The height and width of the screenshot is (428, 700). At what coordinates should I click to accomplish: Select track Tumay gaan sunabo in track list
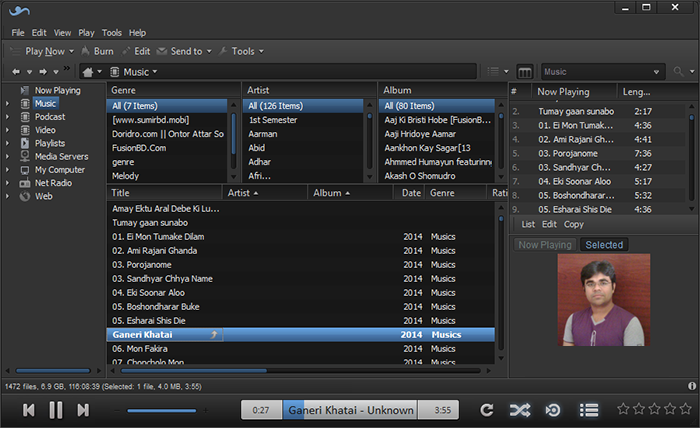tap(300, 223)
